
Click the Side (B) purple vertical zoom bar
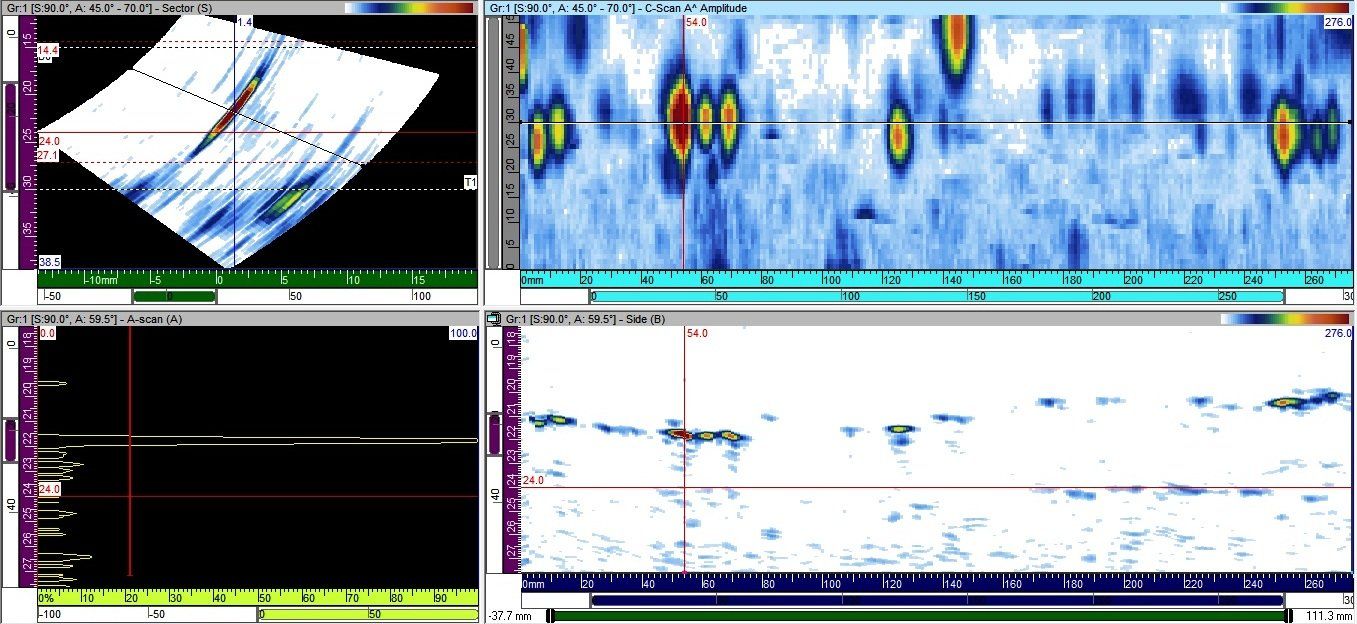[x=495, y=434]
